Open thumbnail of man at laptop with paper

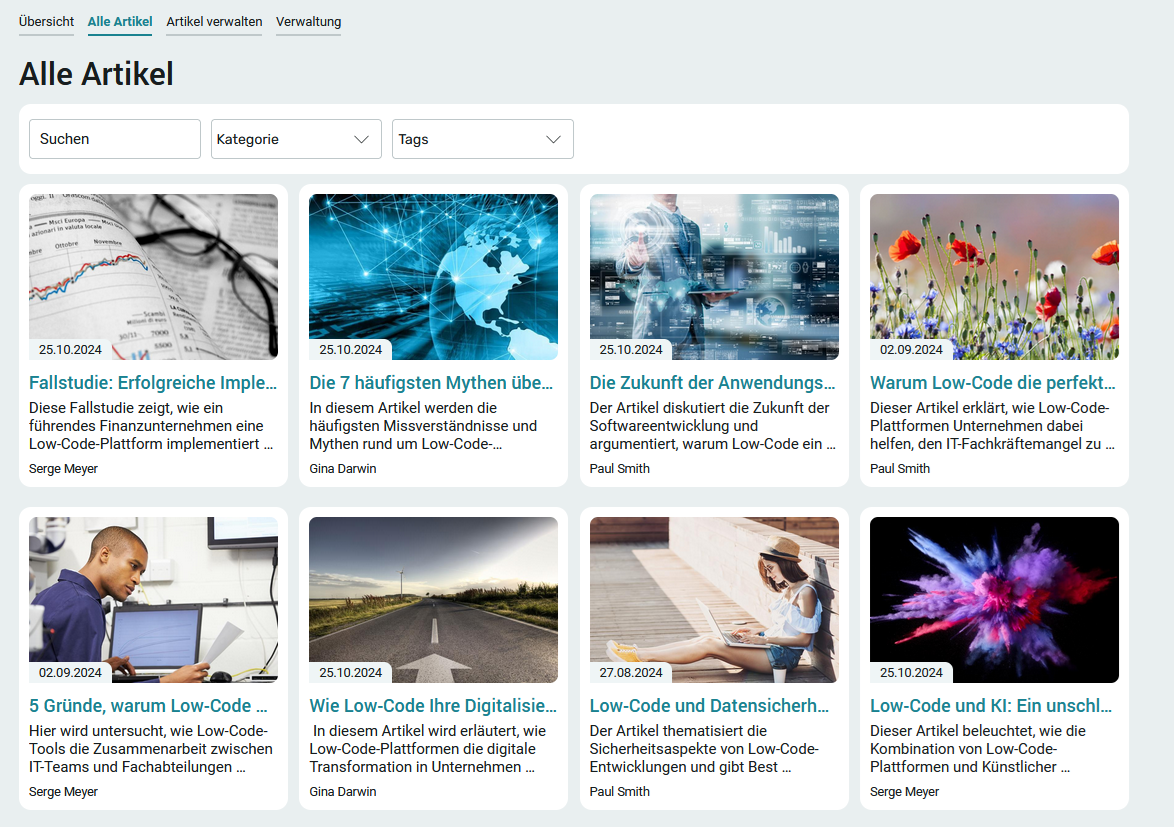click(x=153, y=600)
